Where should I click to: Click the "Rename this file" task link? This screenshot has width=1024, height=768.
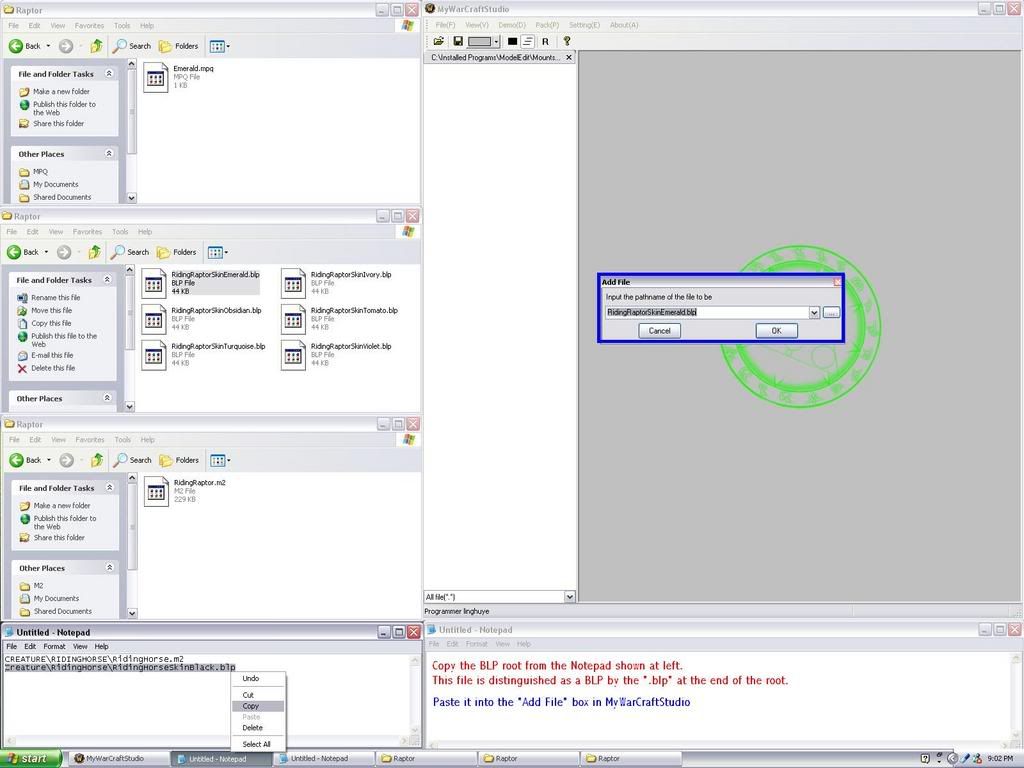56,297
